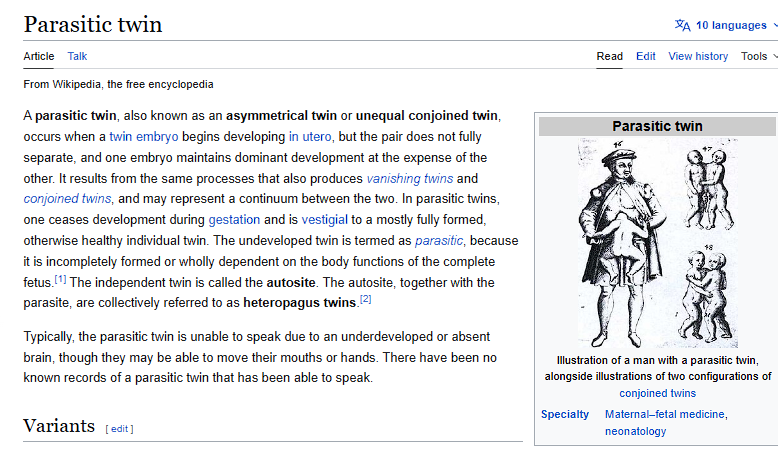Open the View history tab
Image resolution: width=778 pixels, height=457 pixels.
pyautogui.click(x=698, y=57)
